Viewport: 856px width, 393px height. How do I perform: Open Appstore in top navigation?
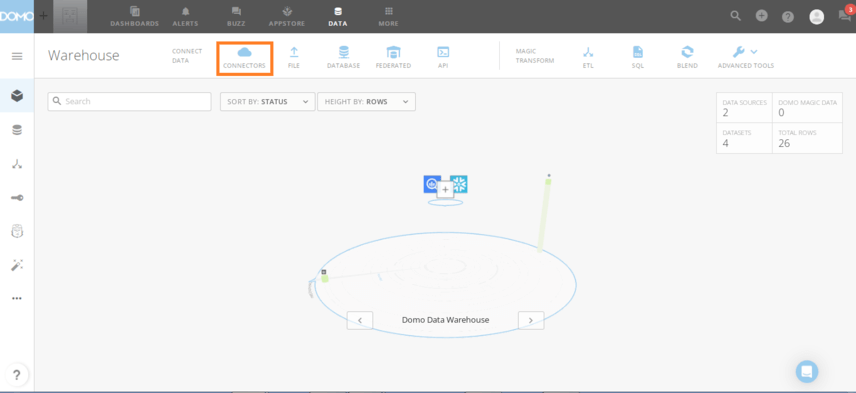pos(287,16)
